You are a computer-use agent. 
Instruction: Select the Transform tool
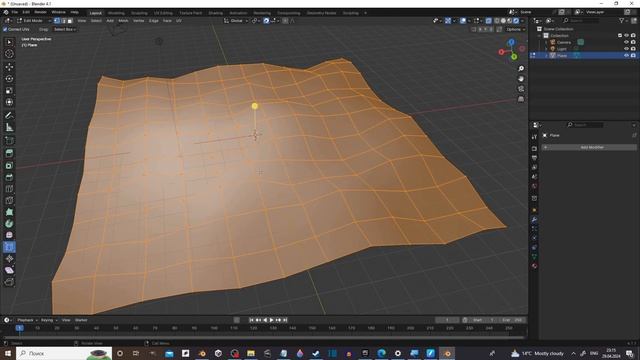pos(9,102)
